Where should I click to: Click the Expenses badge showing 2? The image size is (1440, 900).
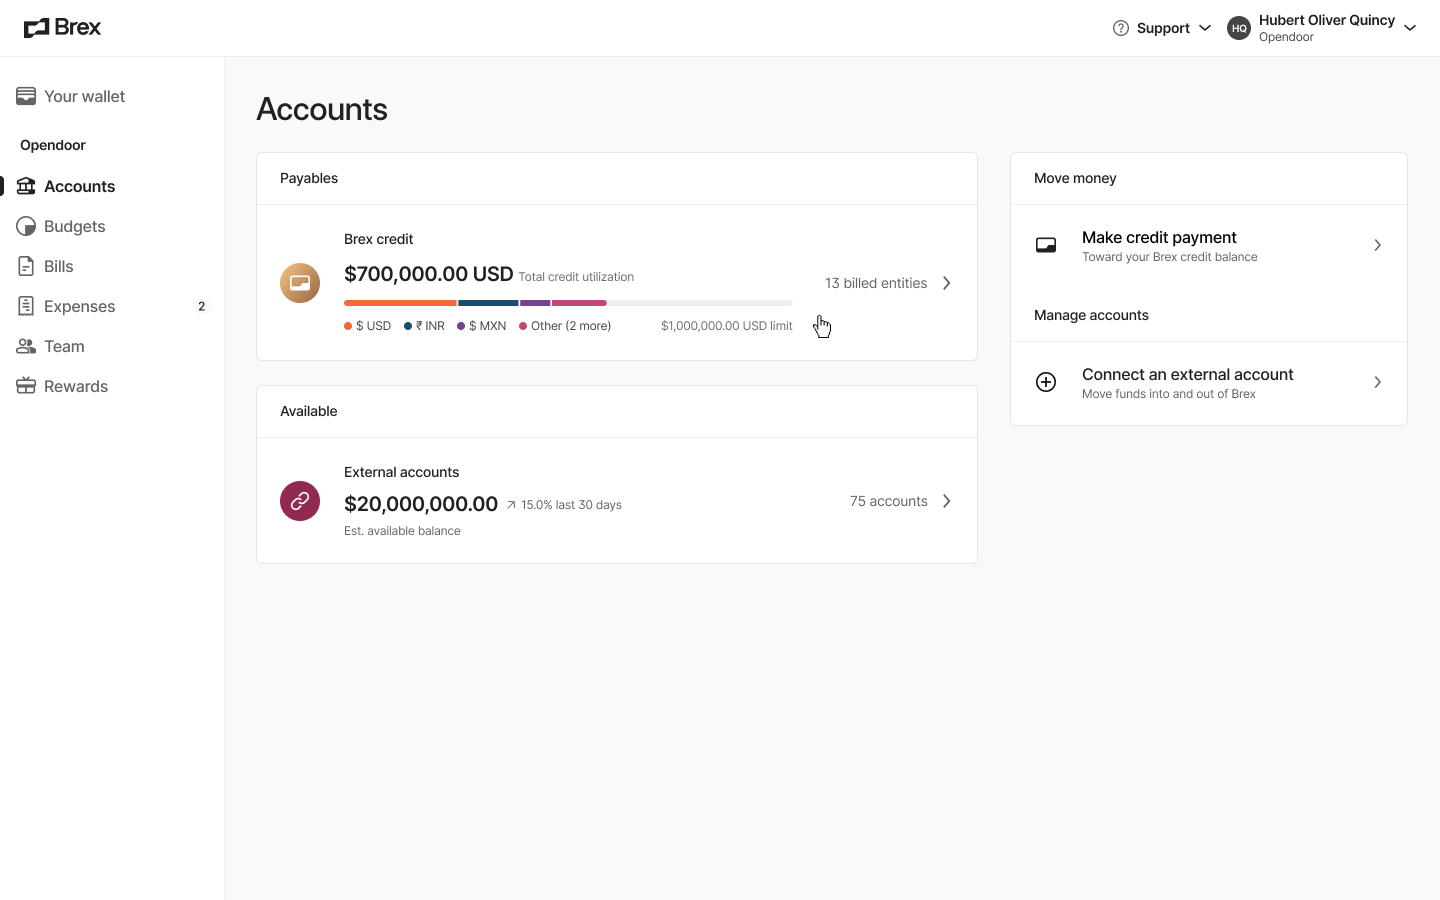click(x=201, y=306)
